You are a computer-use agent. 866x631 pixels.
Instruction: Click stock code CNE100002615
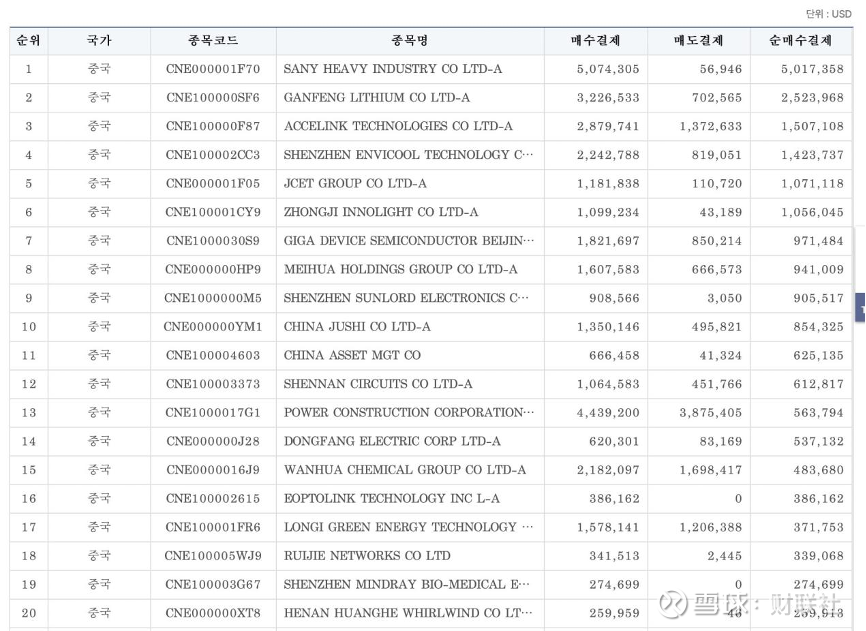pyautogui.click(x=213, y=499)
